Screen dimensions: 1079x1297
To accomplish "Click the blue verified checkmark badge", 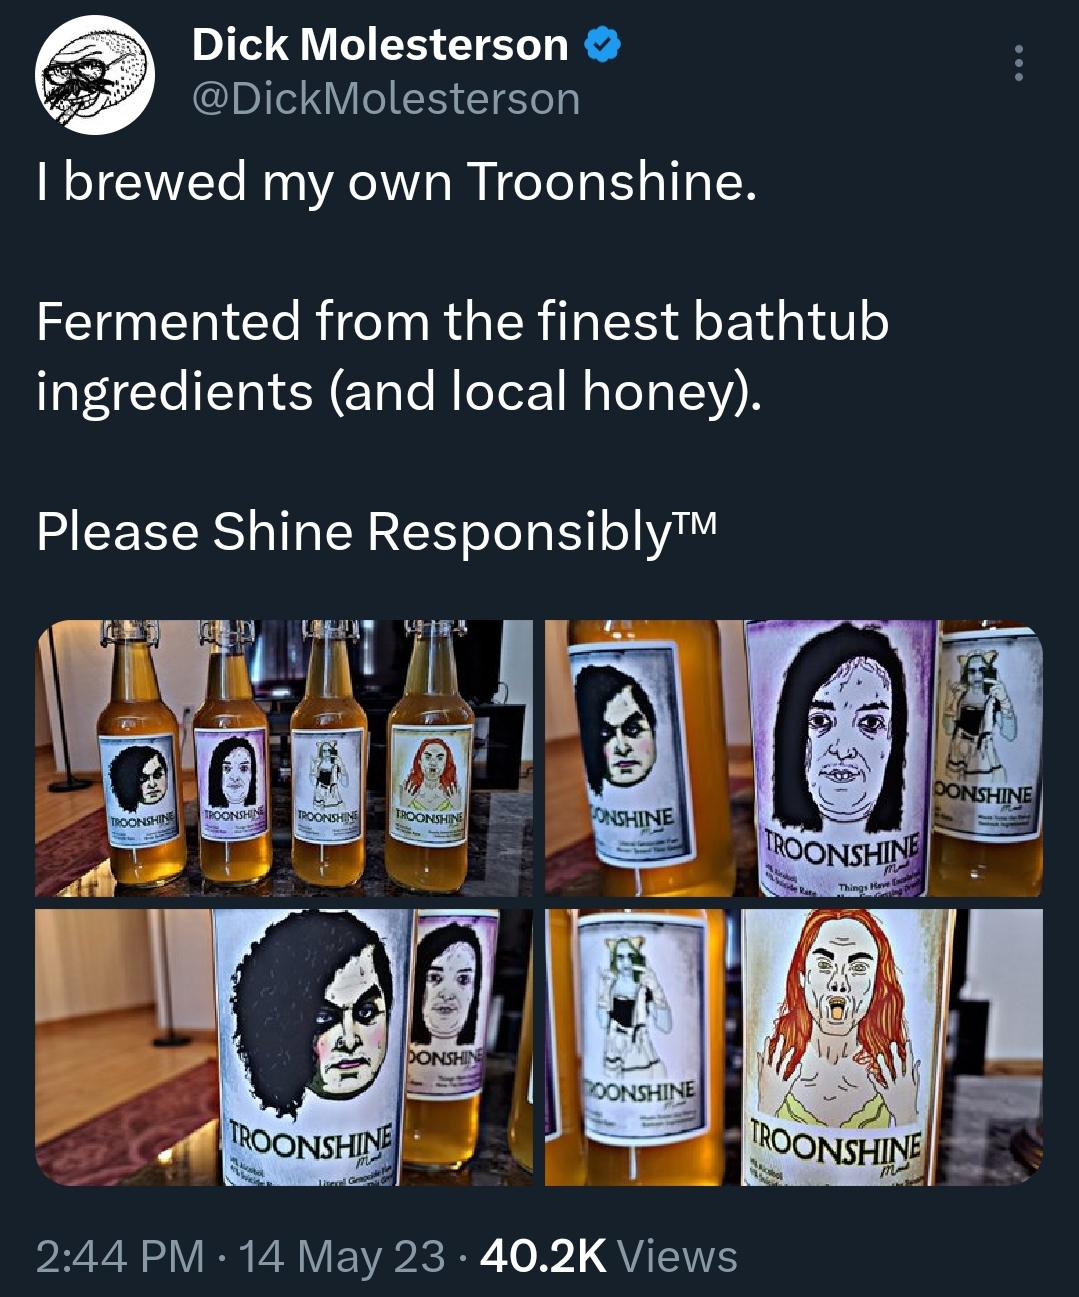I will (x=602, y=45).
